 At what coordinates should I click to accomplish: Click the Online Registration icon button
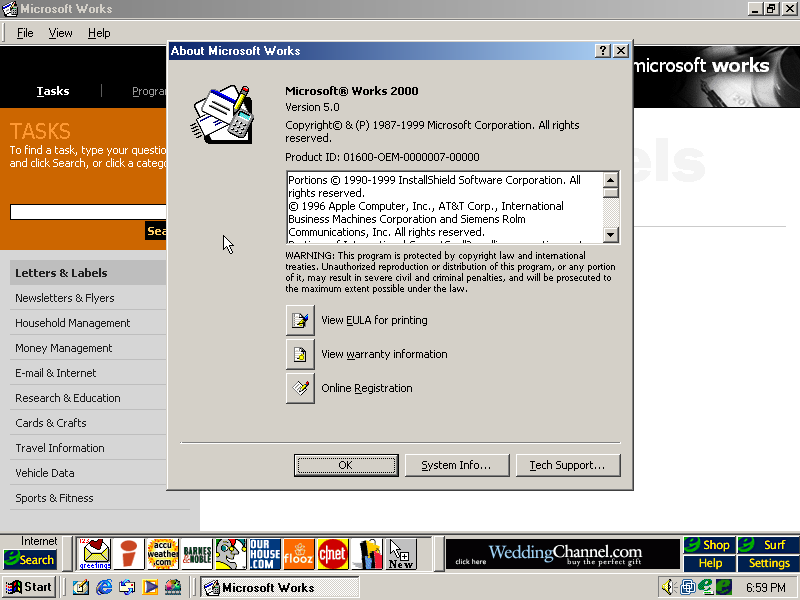coord(300,388)
